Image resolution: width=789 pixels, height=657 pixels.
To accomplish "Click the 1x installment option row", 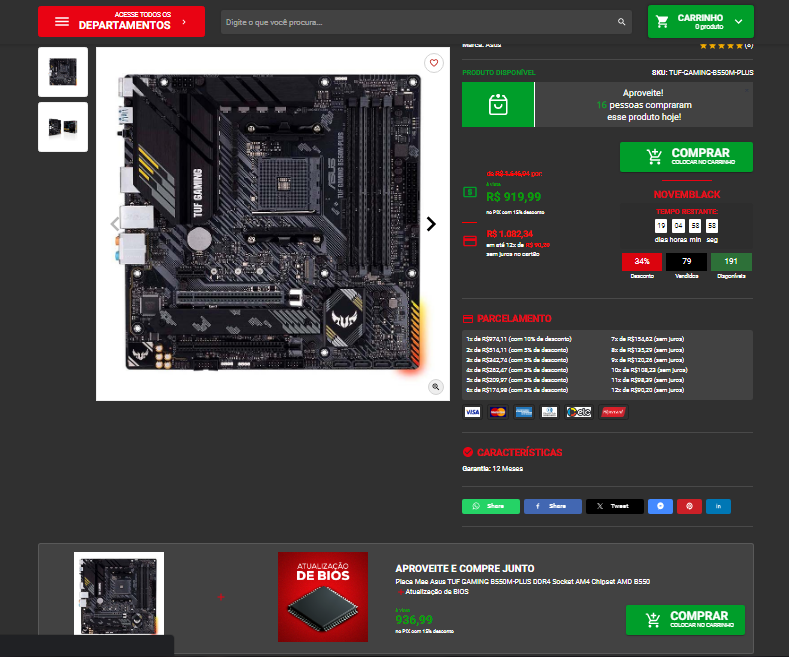I will pyautogui.click(x=519, y=339).
